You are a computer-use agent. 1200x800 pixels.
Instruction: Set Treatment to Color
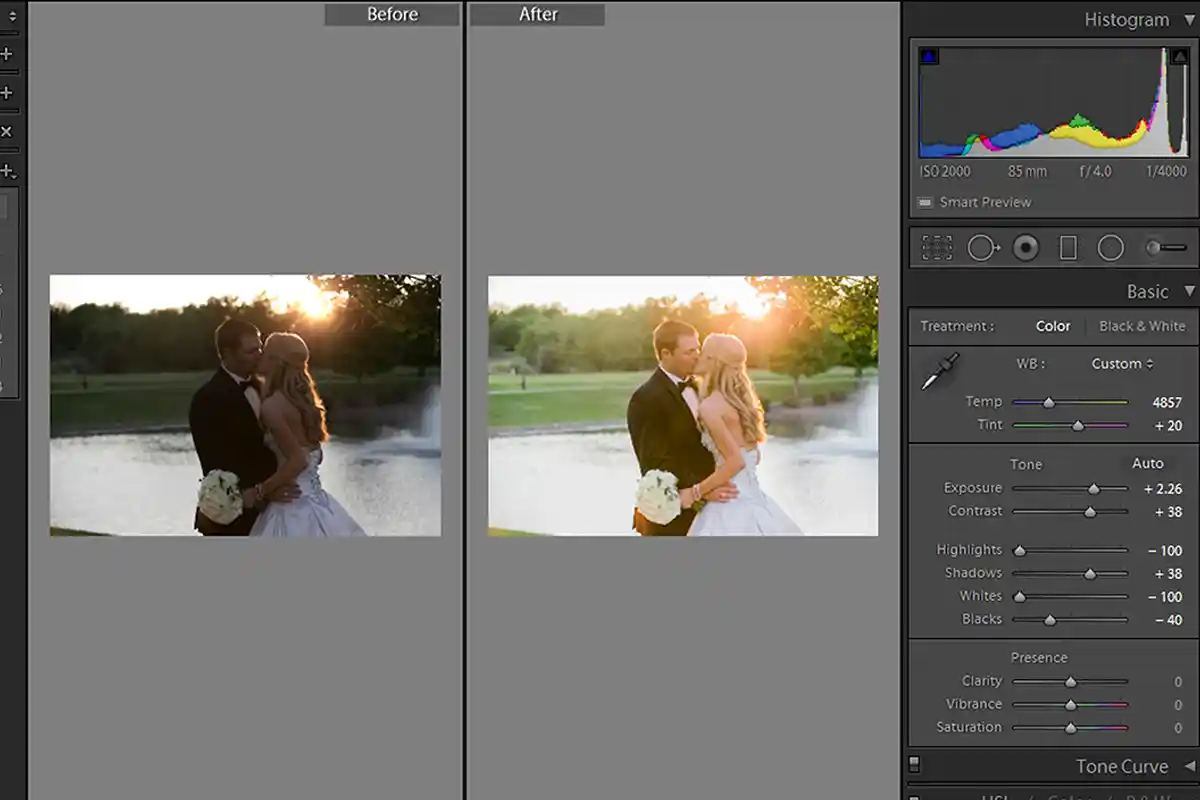tap(1053, 326)
